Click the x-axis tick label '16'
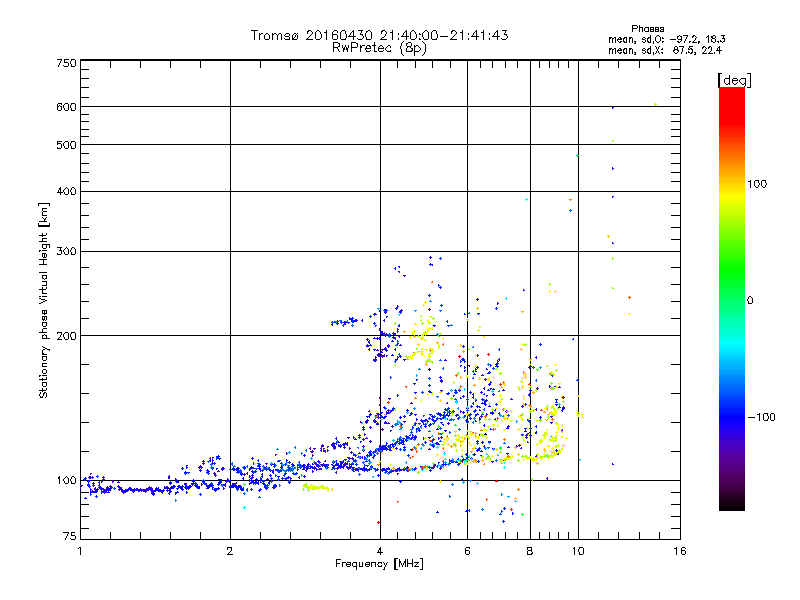 click(x=680, y=551)
